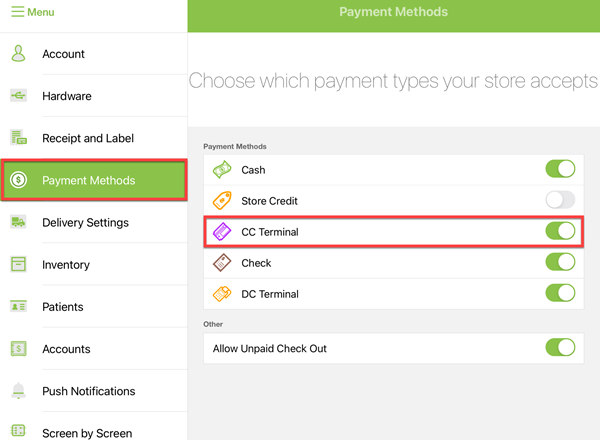Click the Inventory box icon

(18, 264)
